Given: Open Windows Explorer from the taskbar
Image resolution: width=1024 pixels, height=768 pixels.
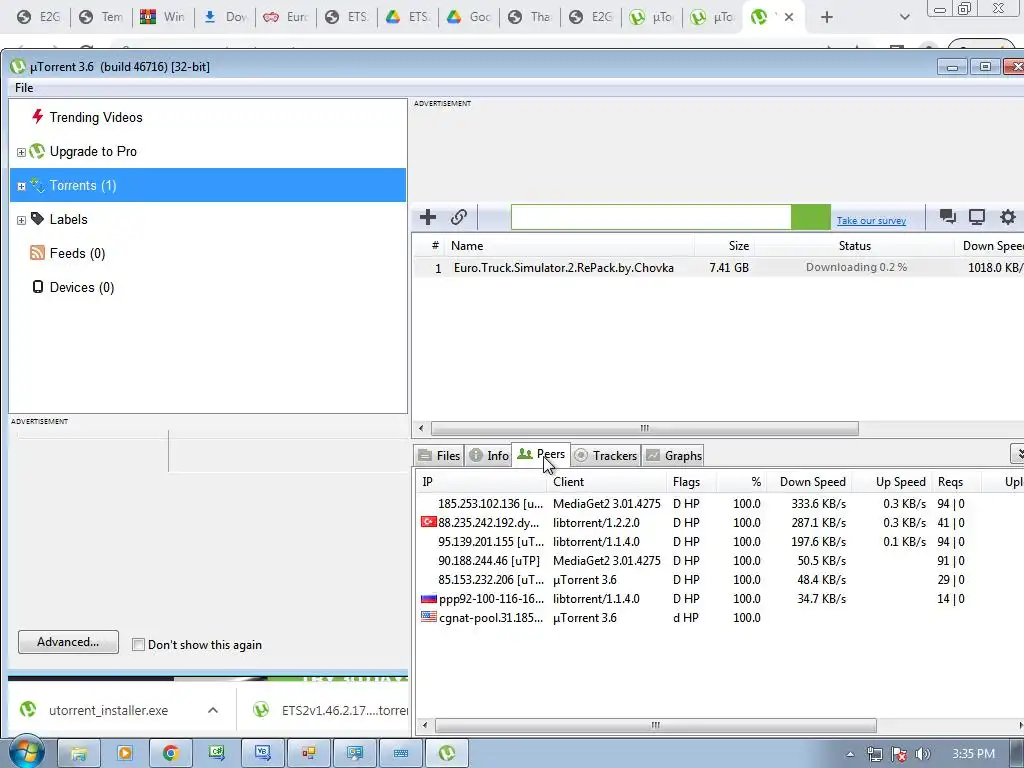Looking at the screenshot, I should coord(79,753).
